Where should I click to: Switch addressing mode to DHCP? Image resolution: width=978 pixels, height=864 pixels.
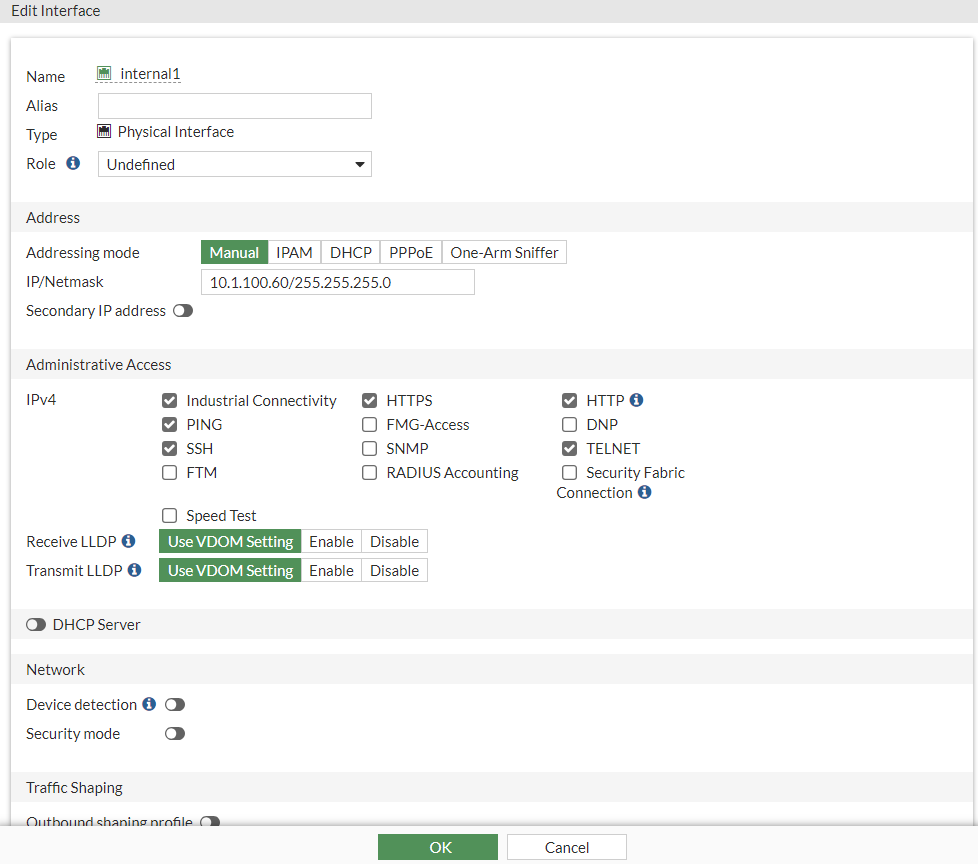[x=350, y=252]
